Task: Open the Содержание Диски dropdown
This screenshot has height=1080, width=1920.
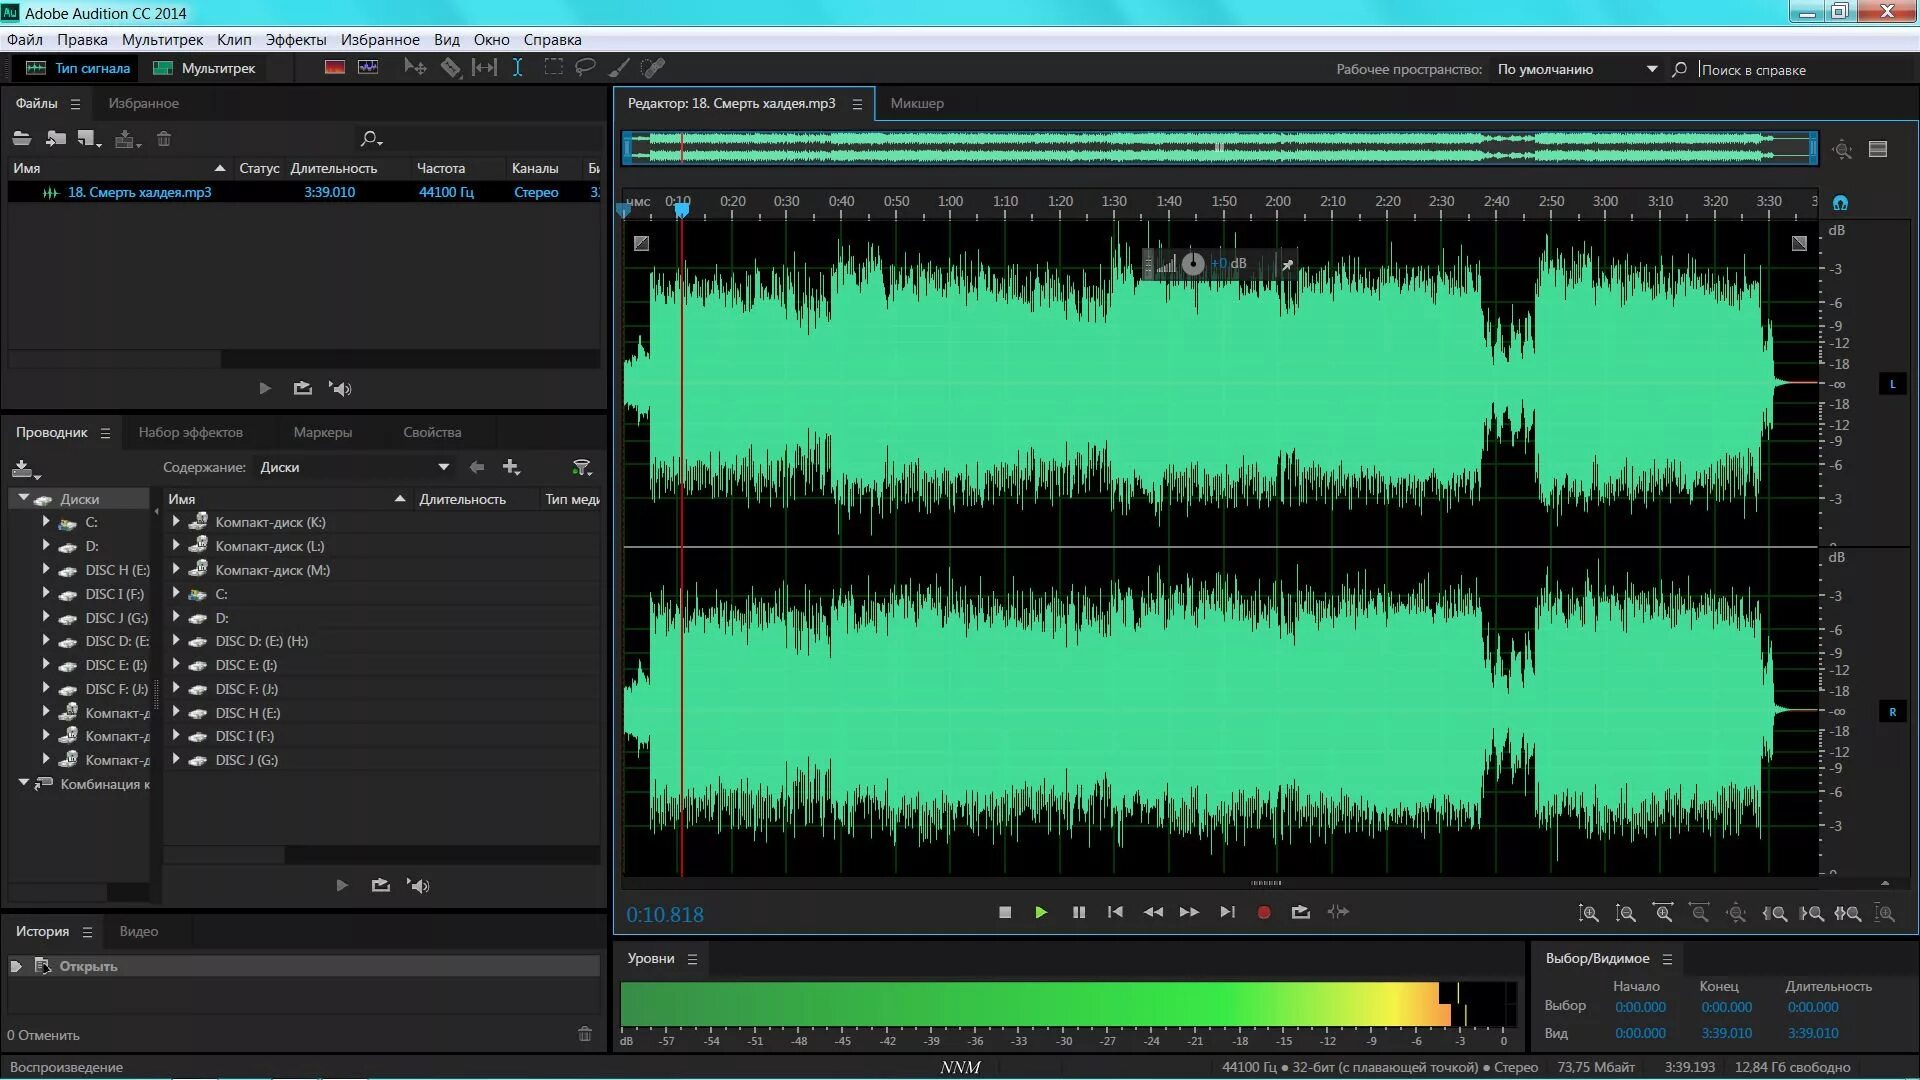Action: (x=443, y=467)
